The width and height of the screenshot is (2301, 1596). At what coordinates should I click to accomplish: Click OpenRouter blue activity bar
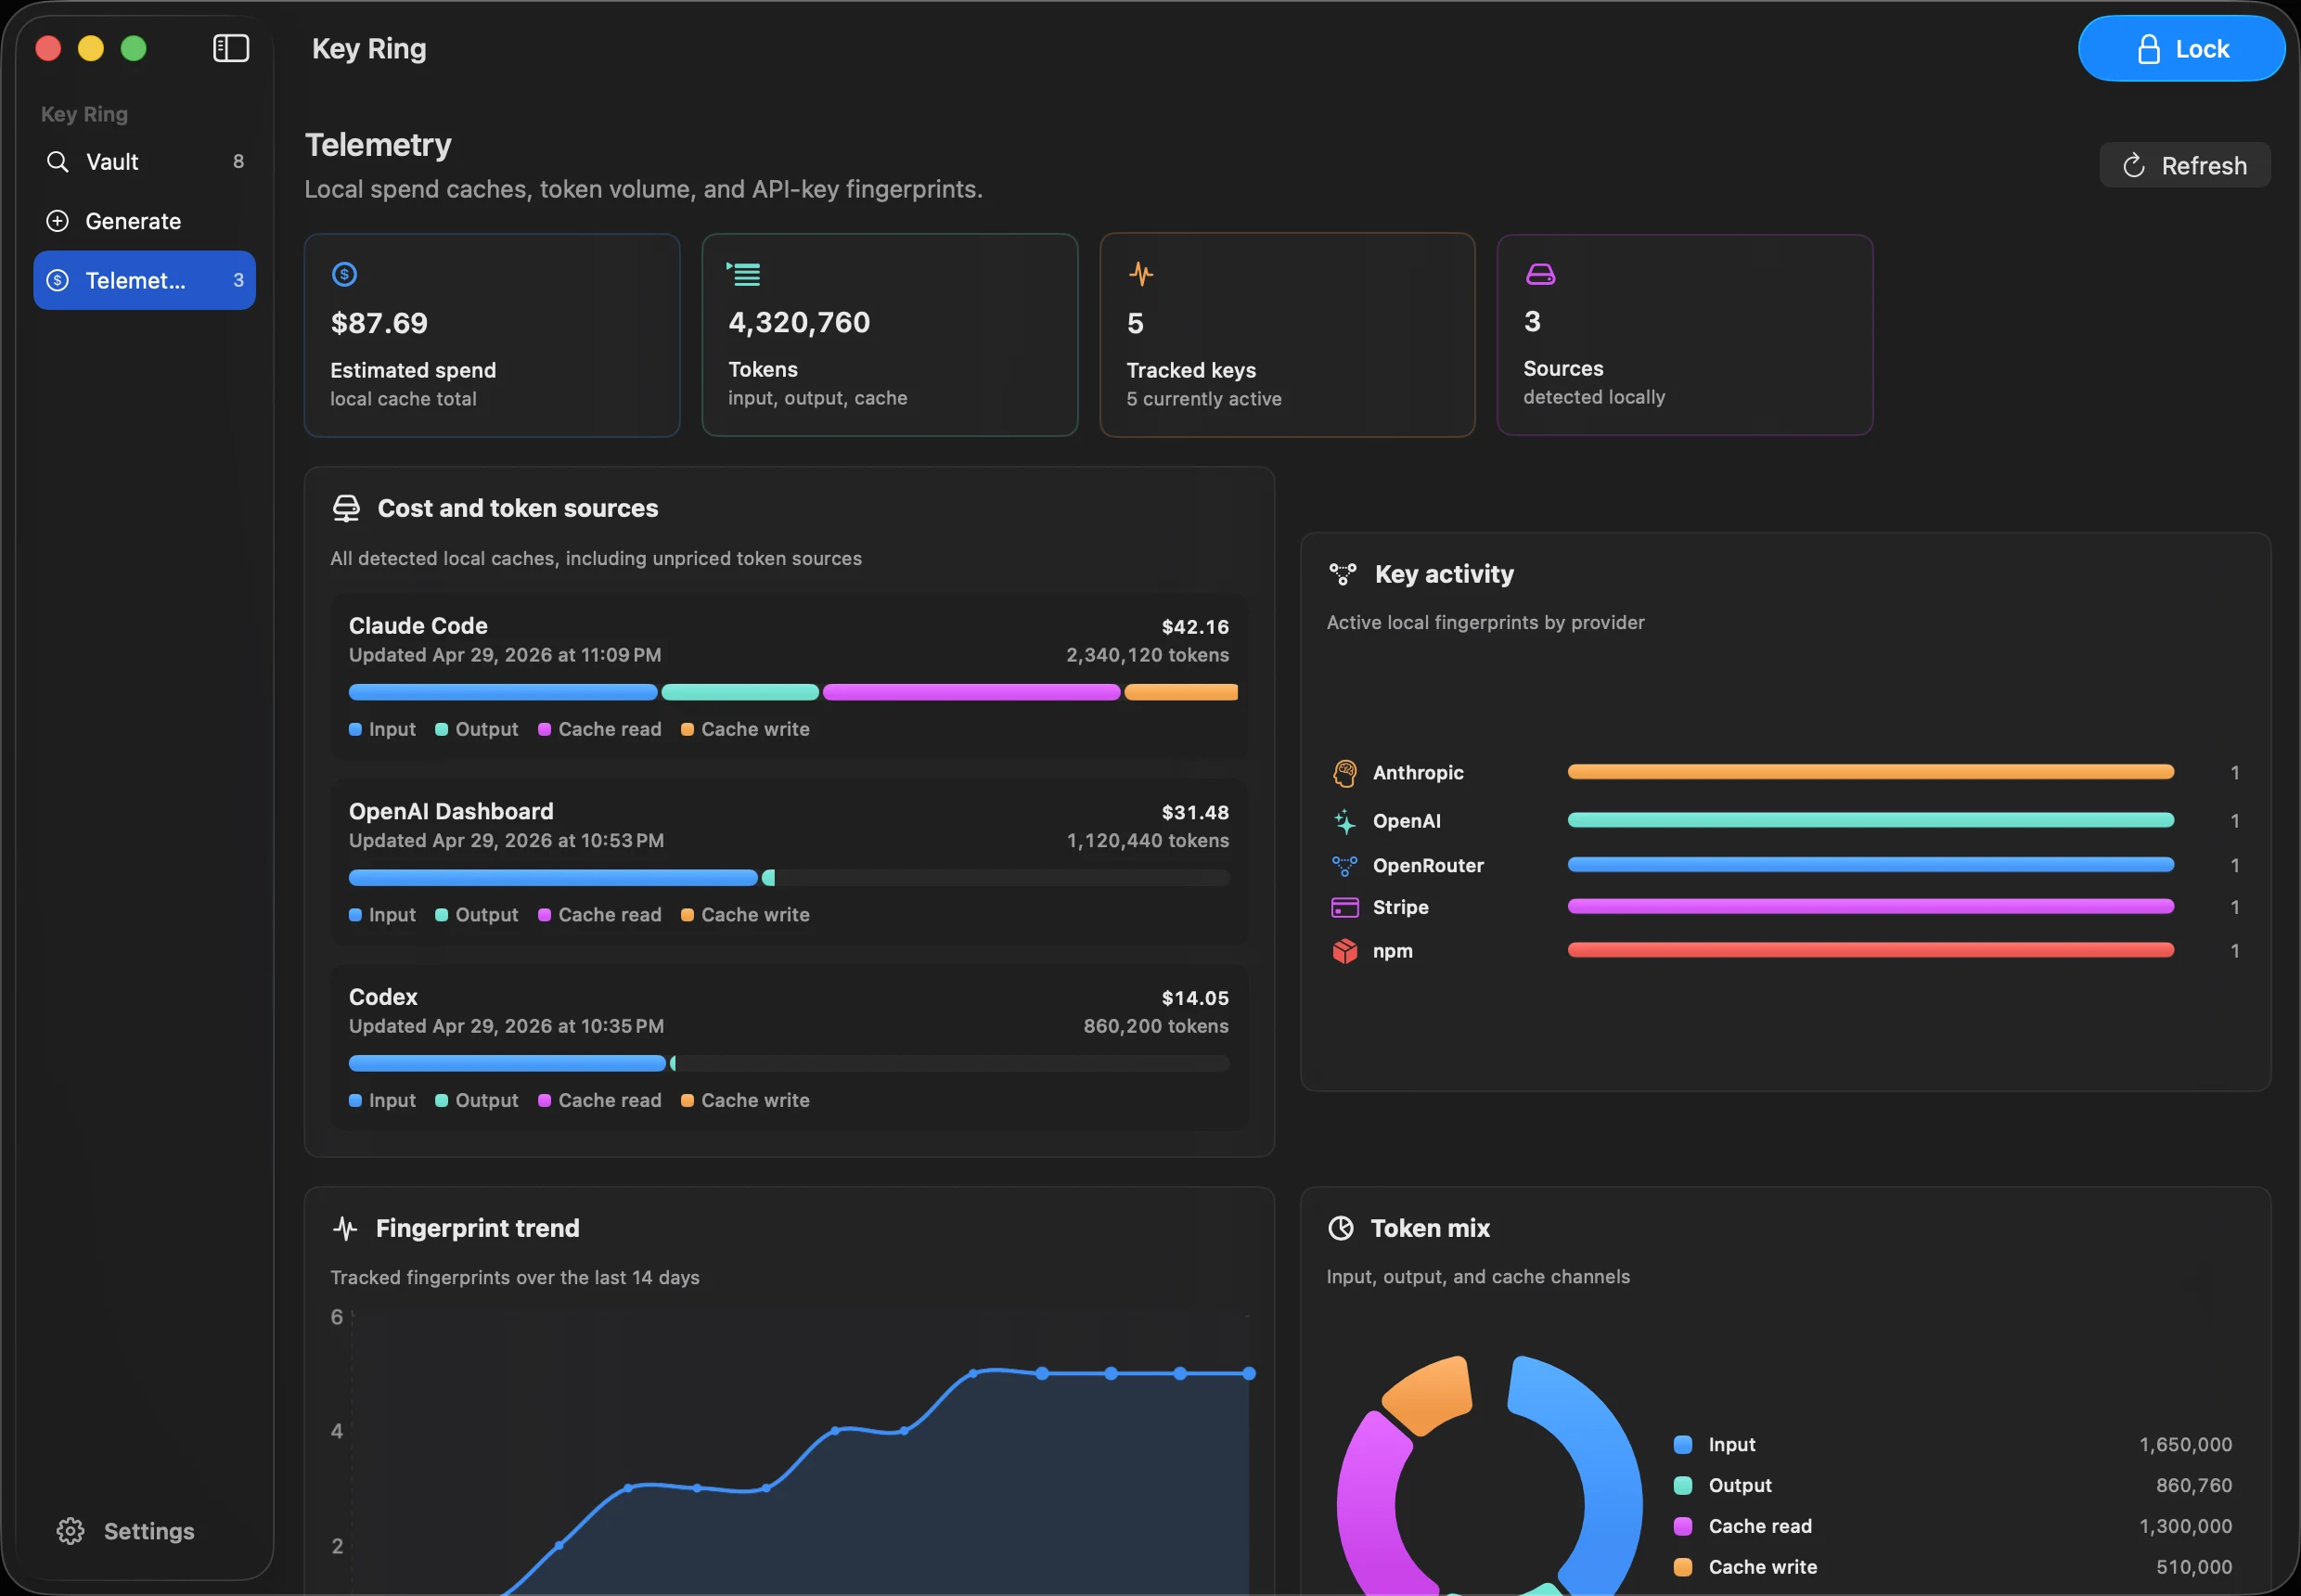pyautogui.click(x=1870, y=865)
